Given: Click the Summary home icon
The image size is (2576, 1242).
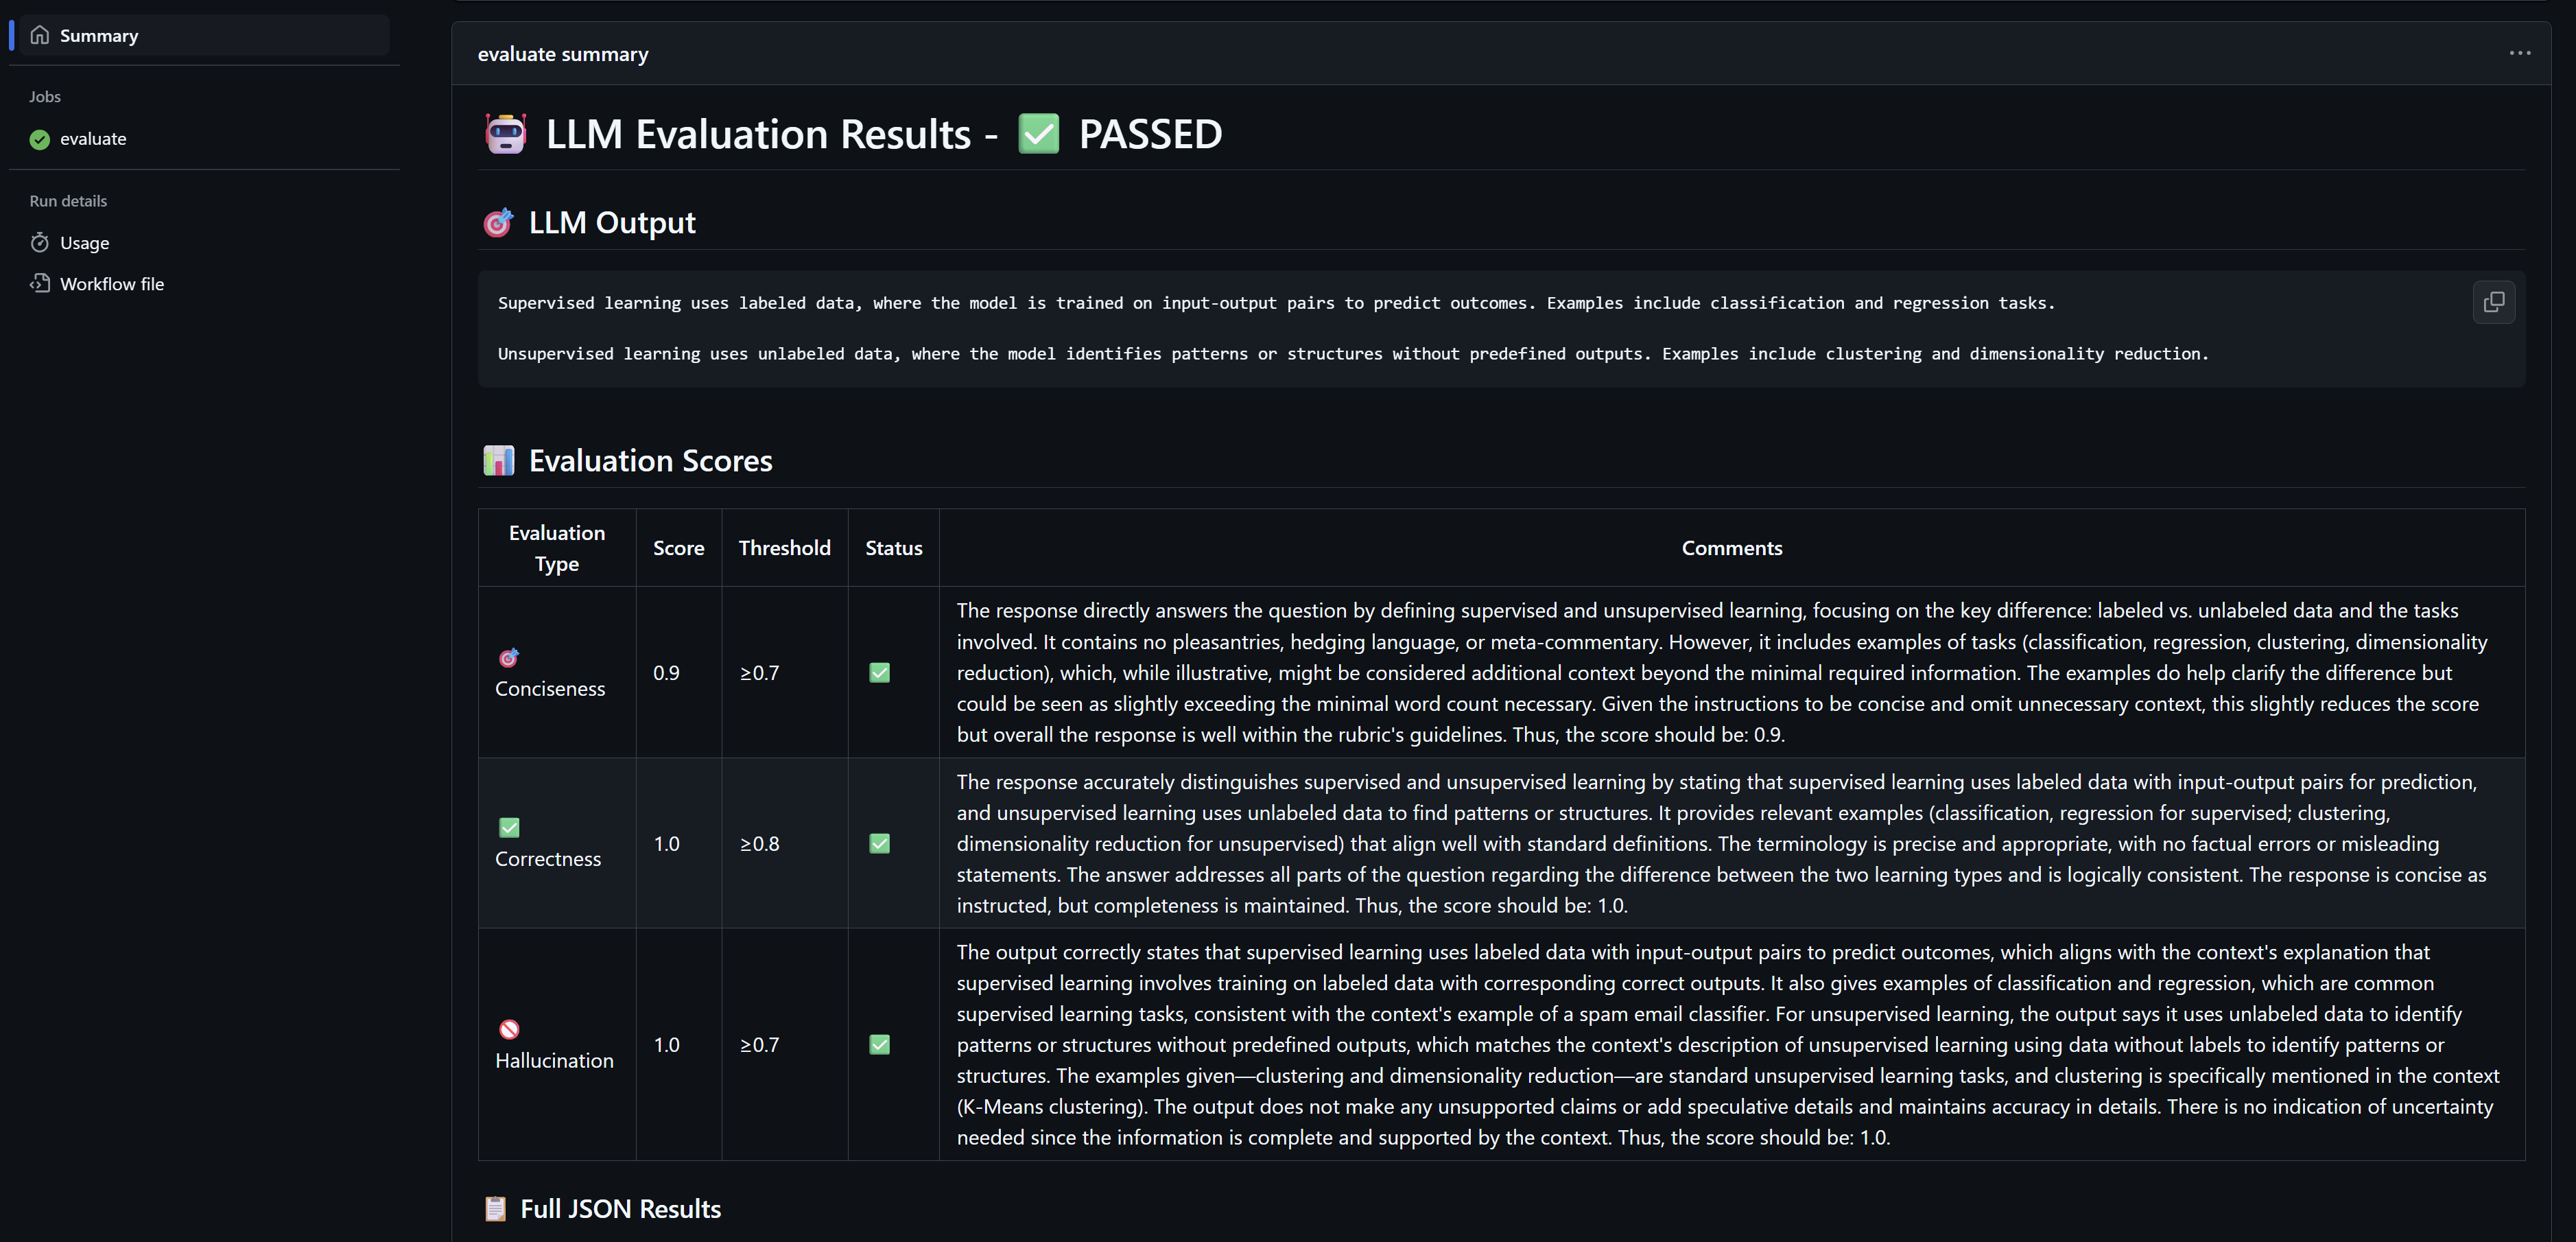Looking at the screenshot, I should point(40,35).
